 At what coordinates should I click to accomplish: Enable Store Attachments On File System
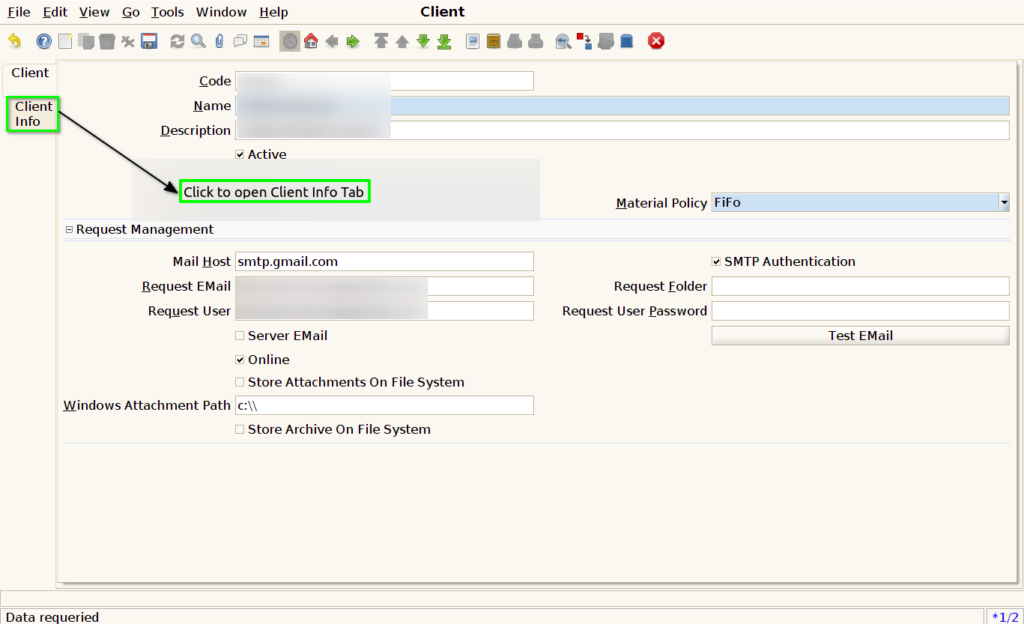(240, 382)
